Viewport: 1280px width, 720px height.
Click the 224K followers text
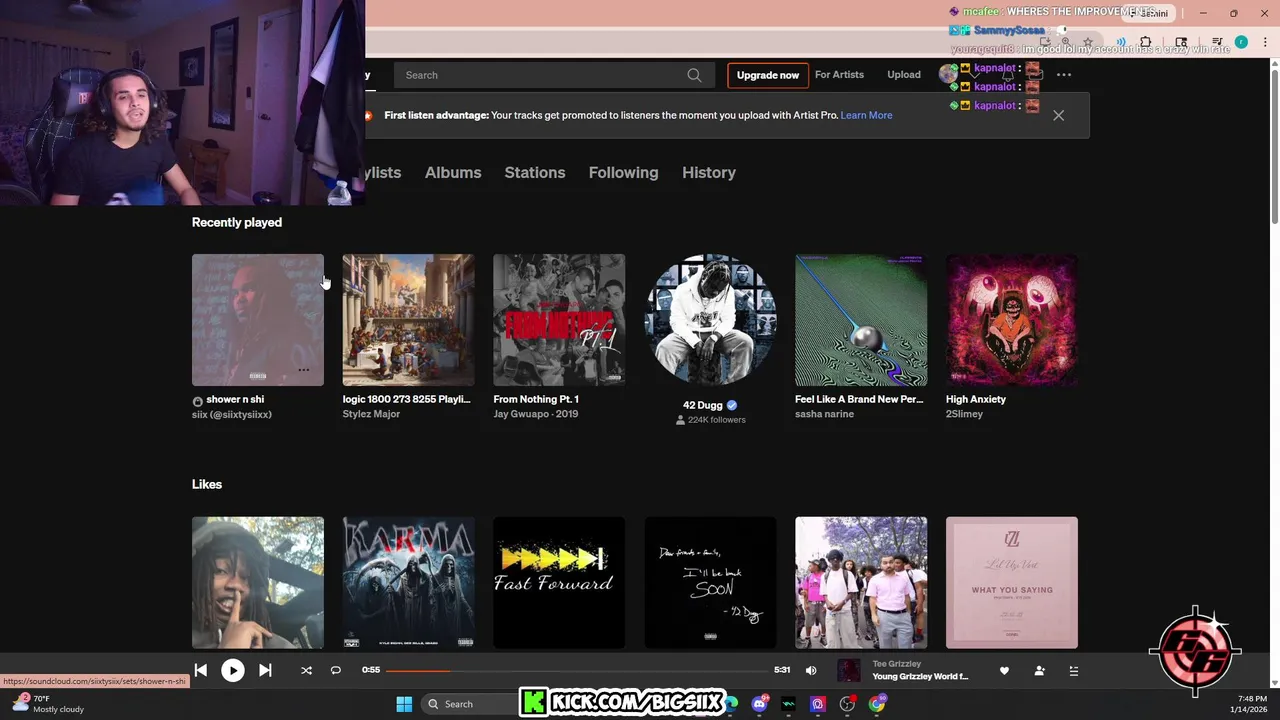click(716, 420)
